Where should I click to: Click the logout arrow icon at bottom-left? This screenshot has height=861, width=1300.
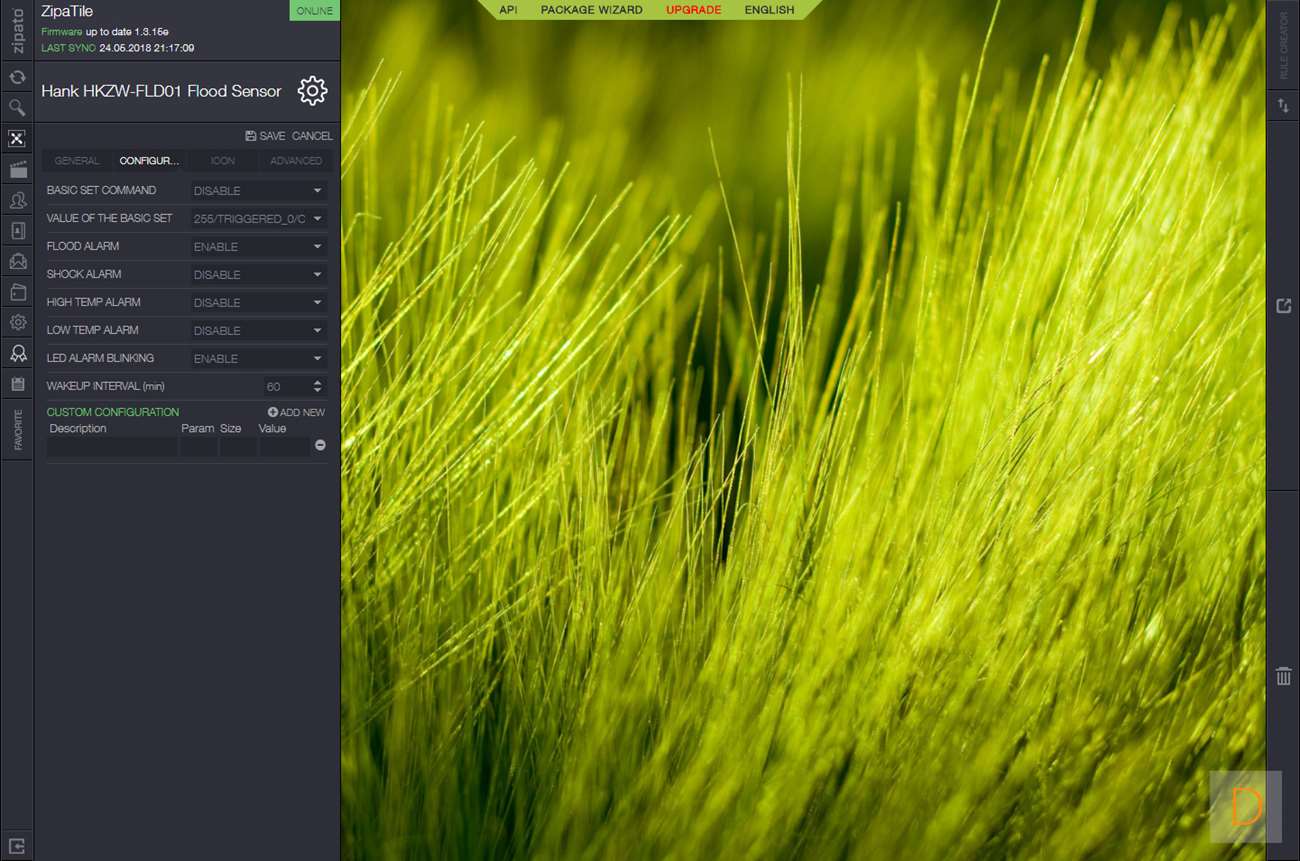[17, 845]
